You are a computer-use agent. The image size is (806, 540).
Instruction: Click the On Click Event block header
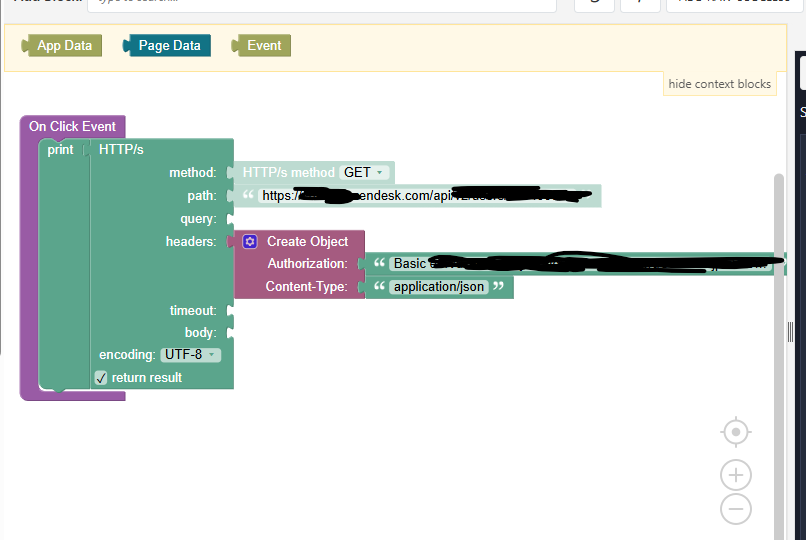(x=72, y=126)
